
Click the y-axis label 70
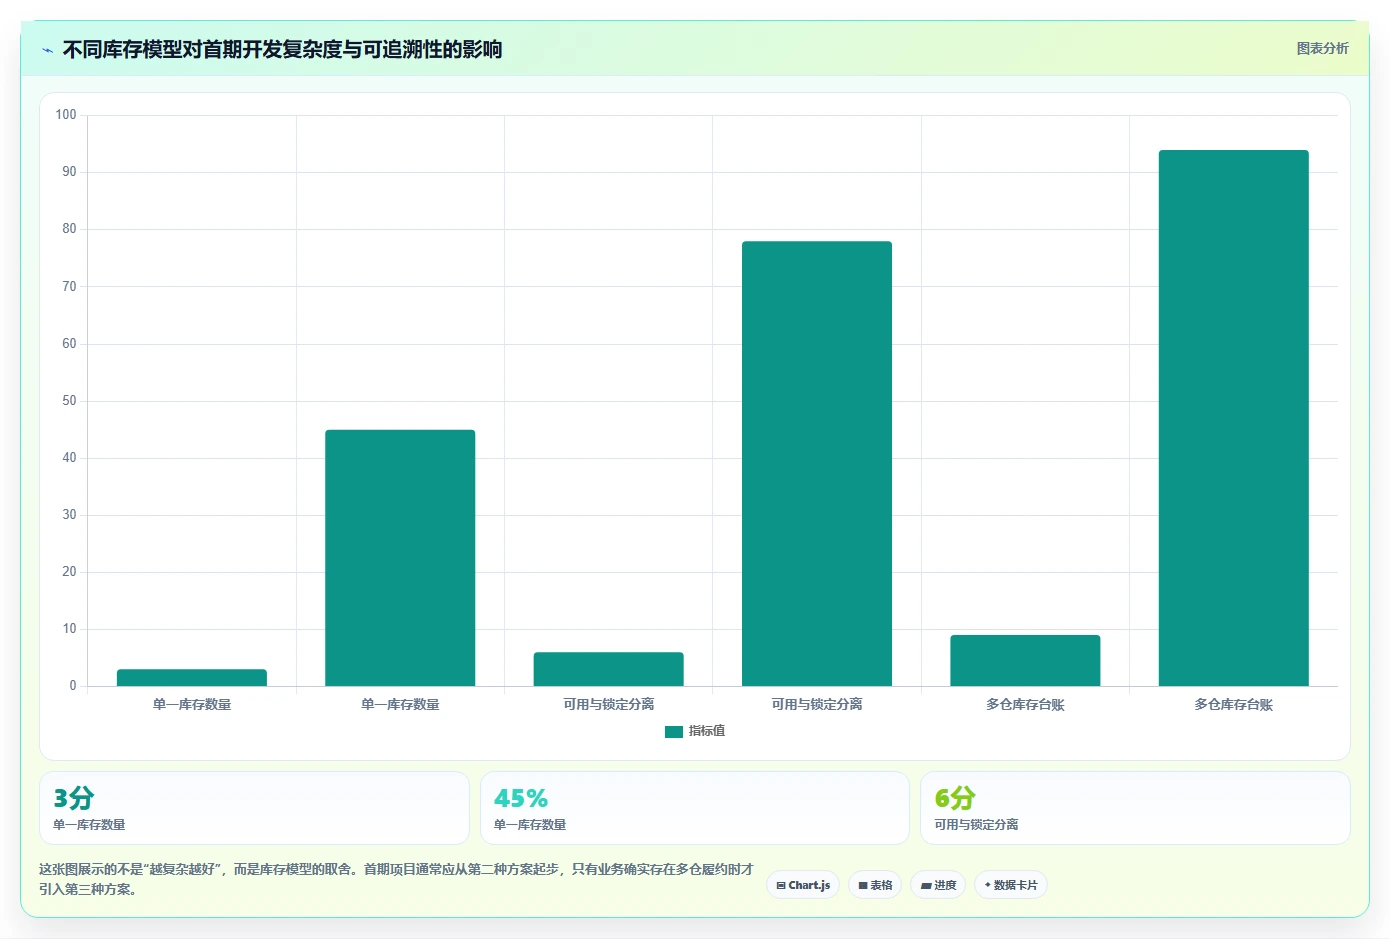click(x=69, y=286)
